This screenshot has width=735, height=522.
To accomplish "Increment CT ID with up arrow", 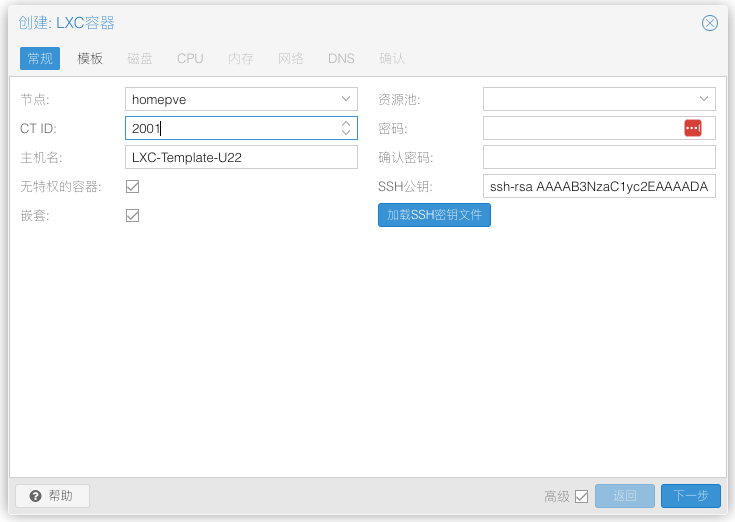I will [x=346, y=124].
